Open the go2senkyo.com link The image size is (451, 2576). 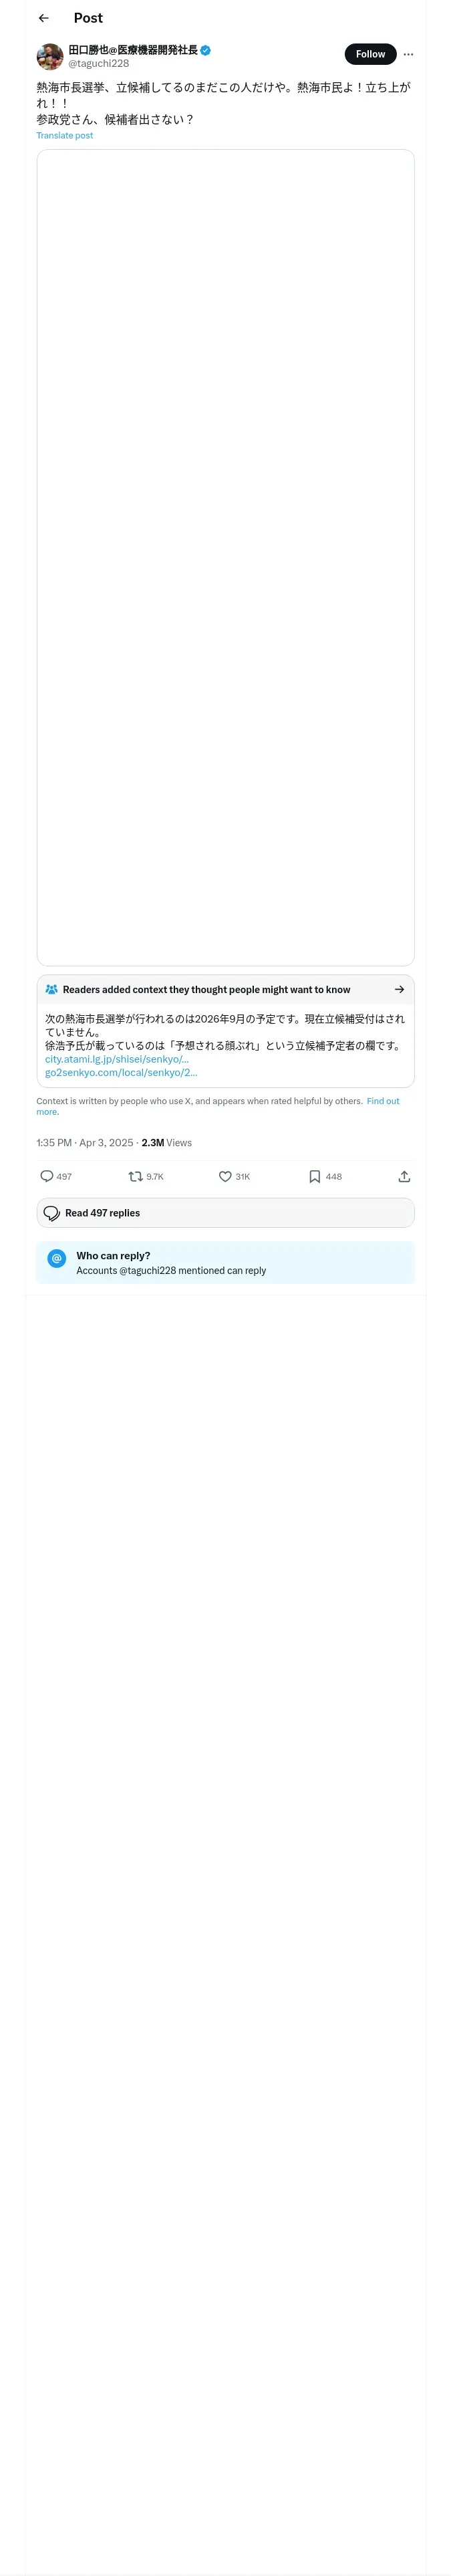coord(121,1072)
